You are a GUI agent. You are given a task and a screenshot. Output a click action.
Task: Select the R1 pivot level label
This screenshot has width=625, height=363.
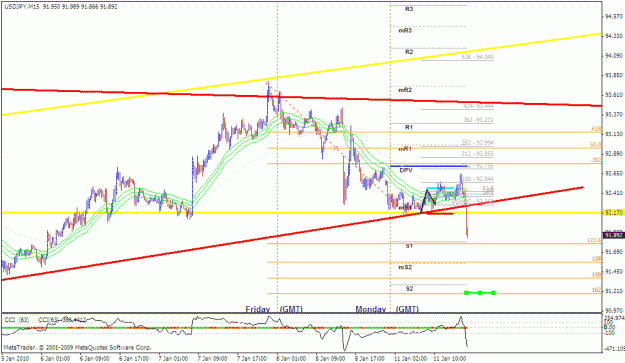(x=409, y=128)
